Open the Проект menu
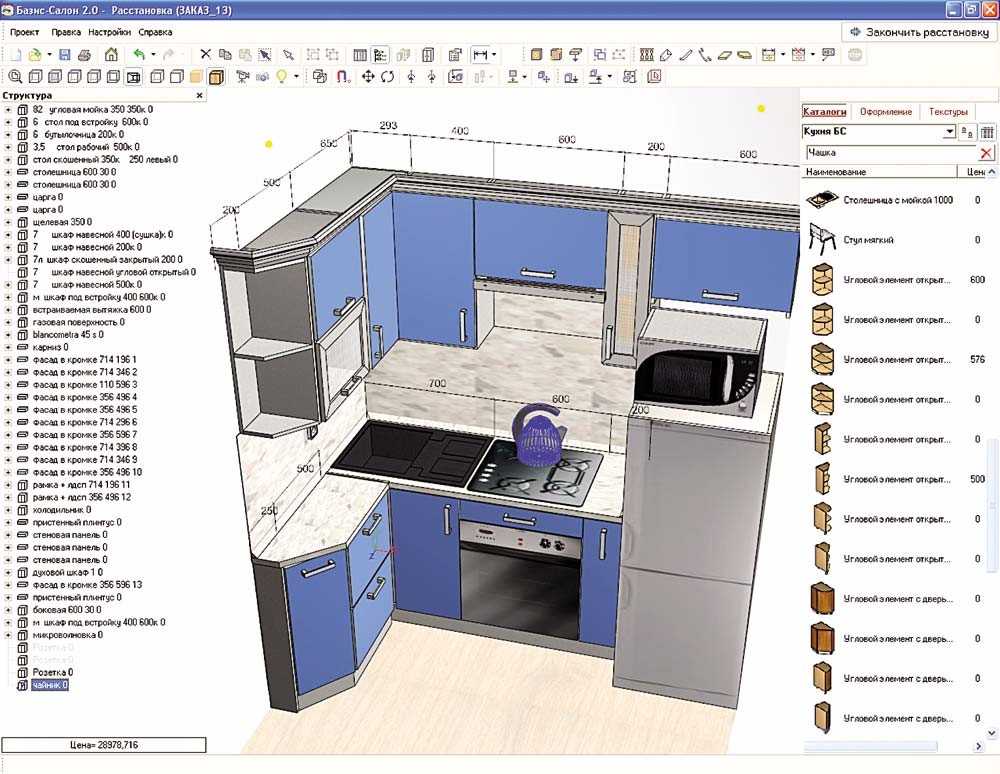1000x774 pixels. pyautogui.click(x=24, y=32)
